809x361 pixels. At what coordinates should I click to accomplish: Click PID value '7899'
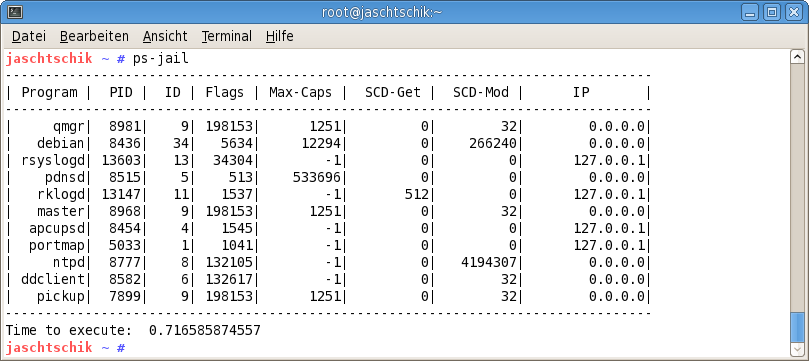click(x=125, y=297)
